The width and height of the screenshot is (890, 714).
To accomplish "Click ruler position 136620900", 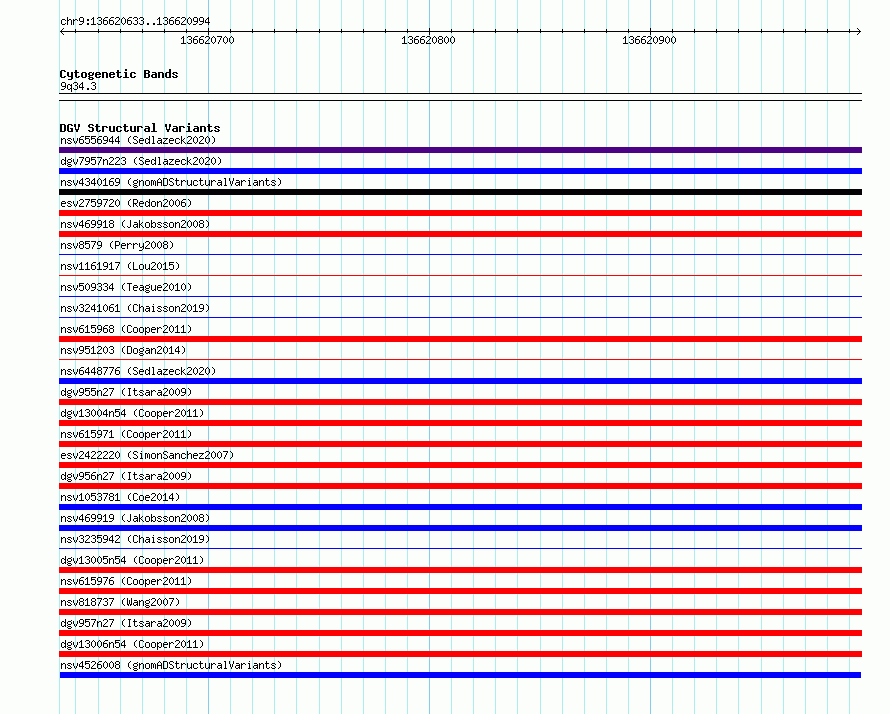I will (649, 40).
